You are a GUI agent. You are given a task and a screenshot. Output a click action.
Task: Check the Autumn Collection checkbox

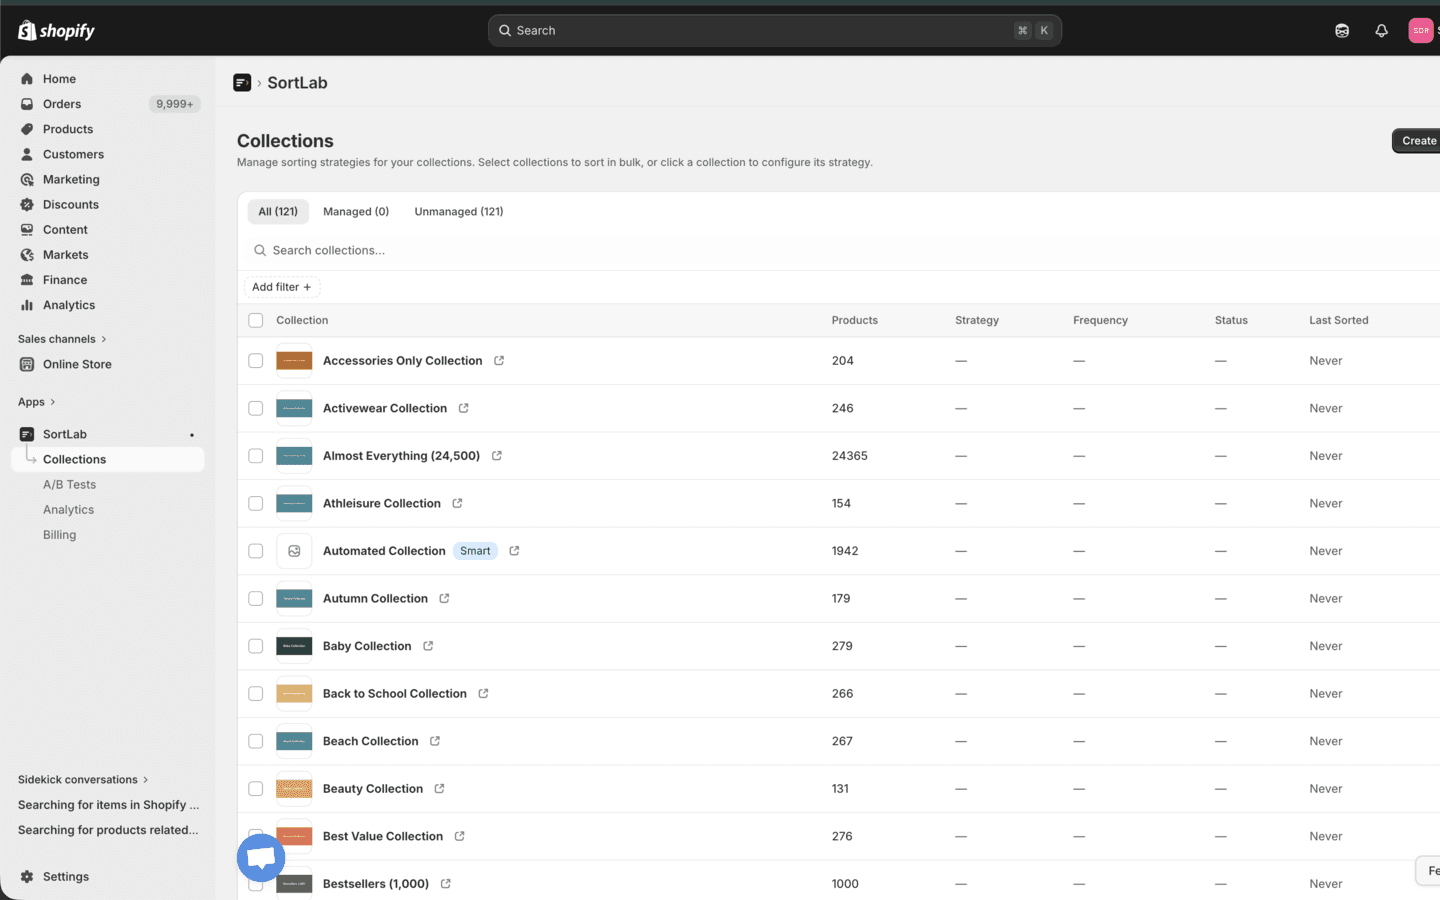tap(256, 598)
